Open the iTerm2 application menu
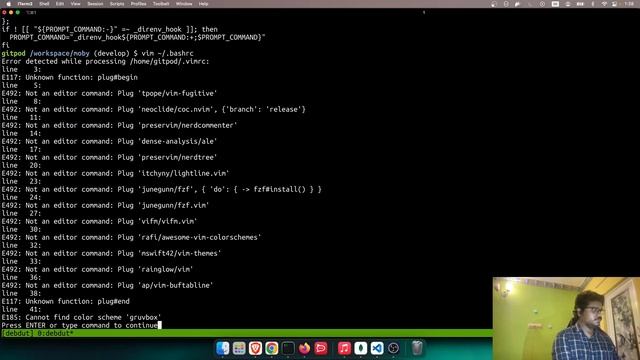 pyautogui.click(x=25, y=4)
